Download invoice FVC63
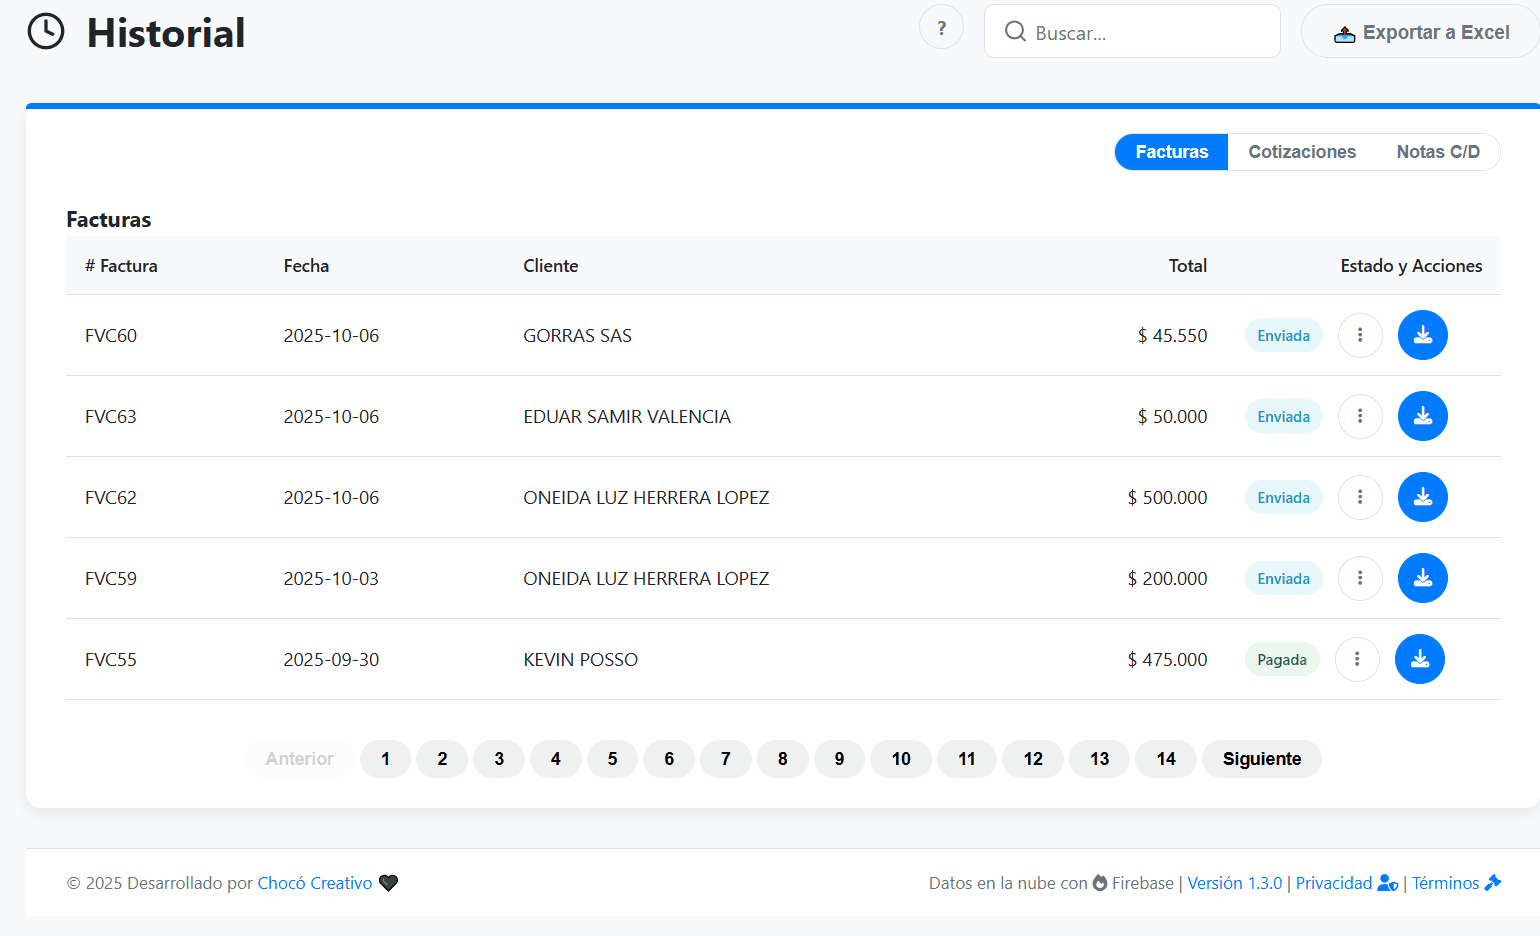The height and width of the screenshot is (936, 1540). 1422,416
